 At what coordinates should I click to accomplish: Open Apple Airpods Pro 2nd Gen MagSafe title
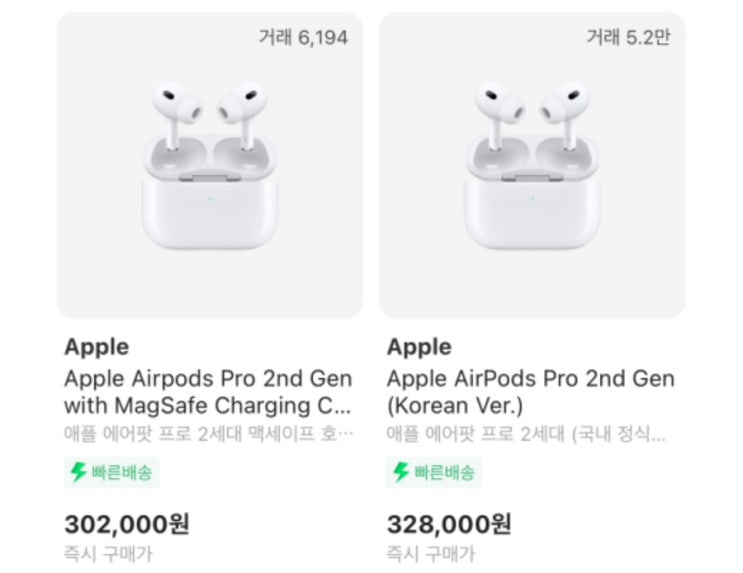[208, 392]
